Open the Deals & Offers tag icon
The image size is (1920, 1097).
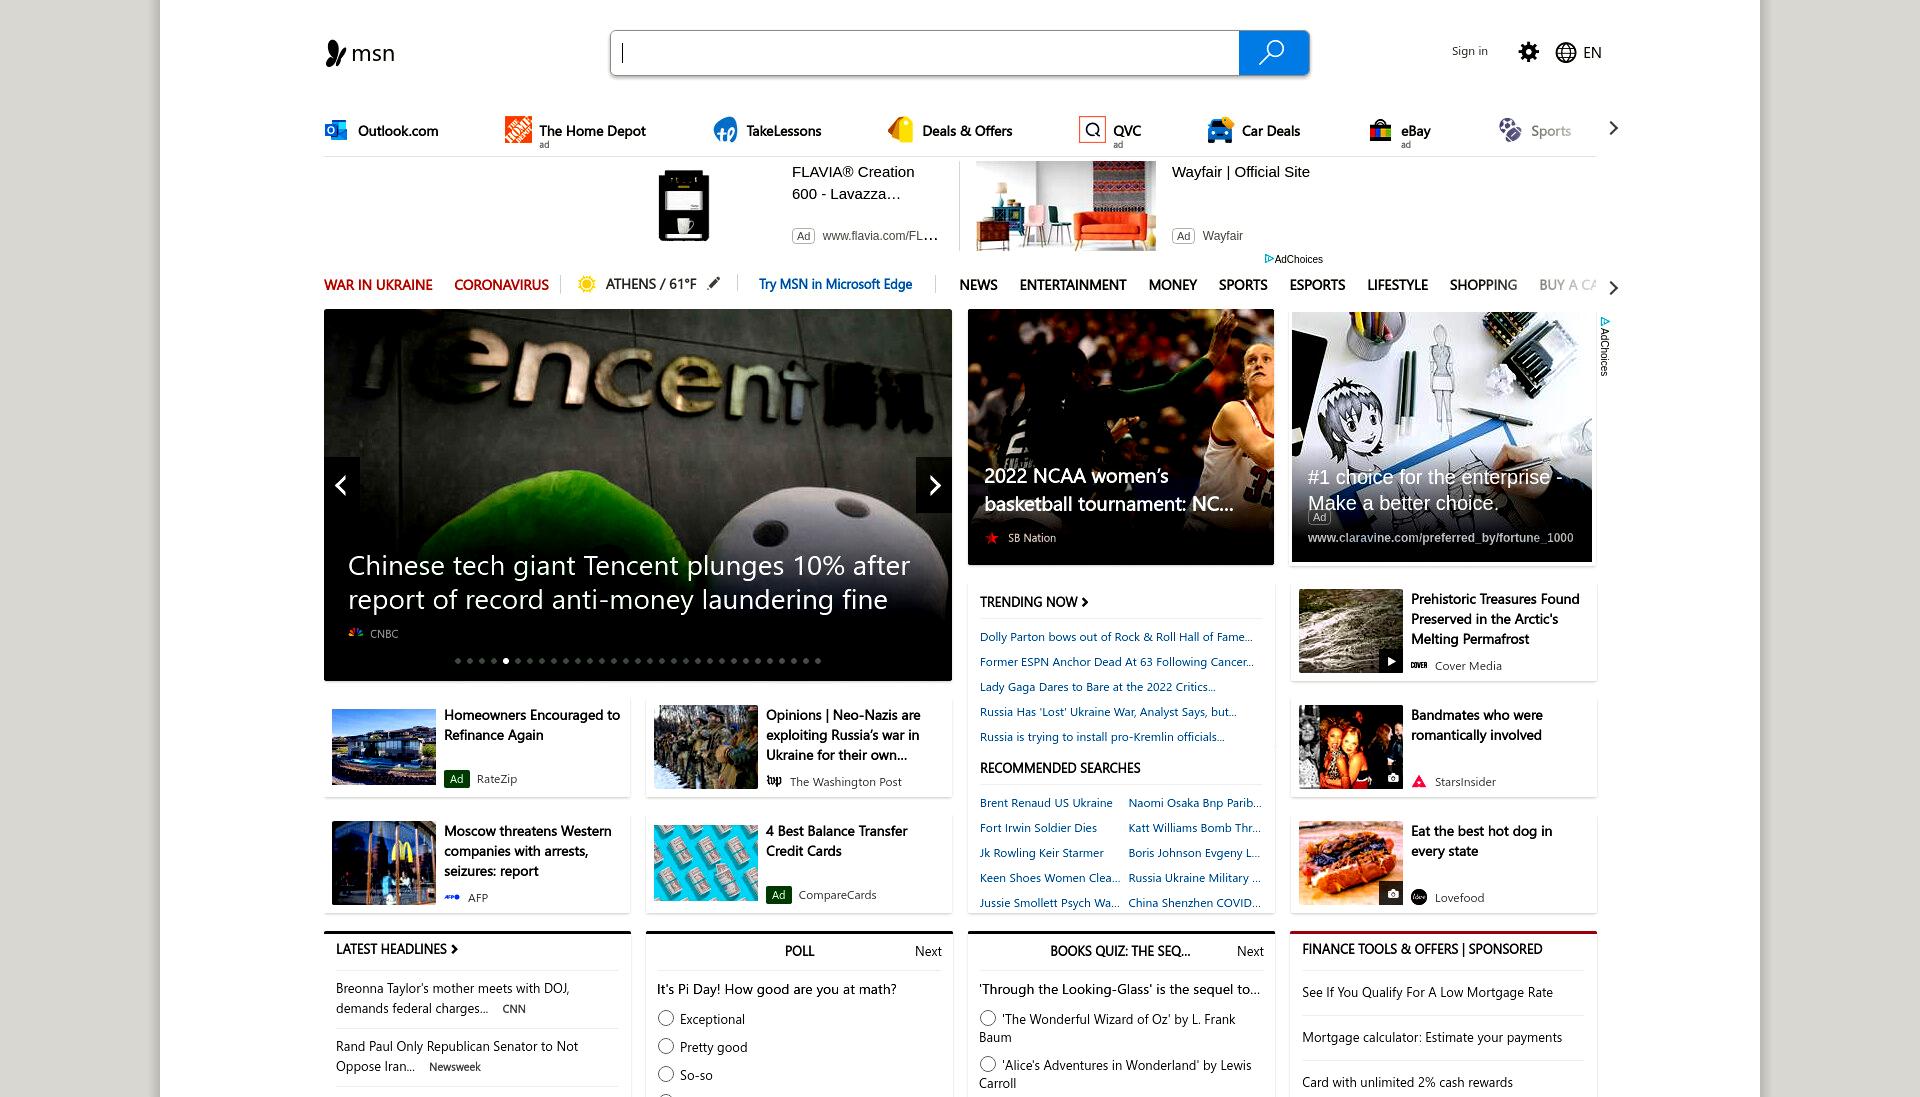click(x=901, y=130)
